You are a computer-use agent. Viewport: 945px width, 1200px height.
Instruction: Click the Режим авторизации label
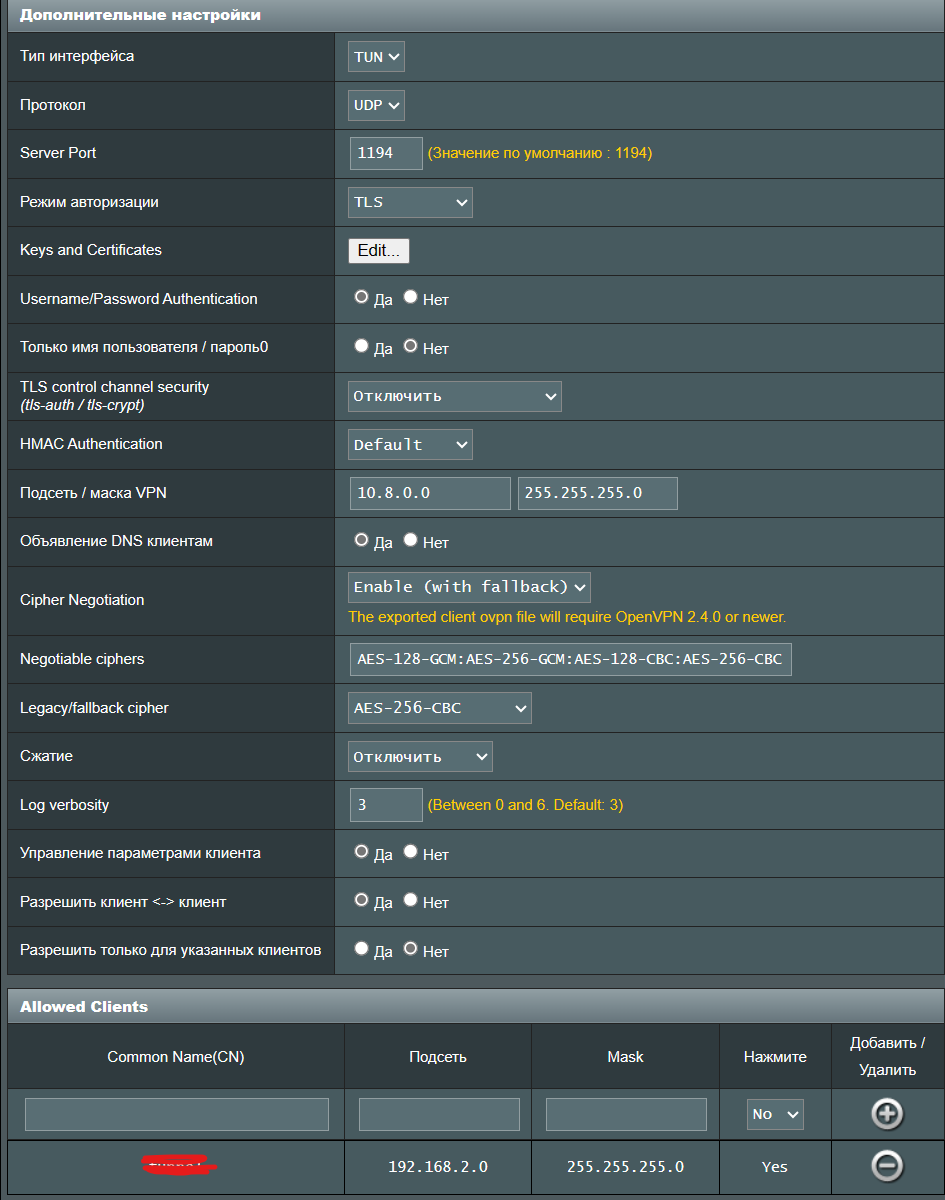tap(89, 202)
